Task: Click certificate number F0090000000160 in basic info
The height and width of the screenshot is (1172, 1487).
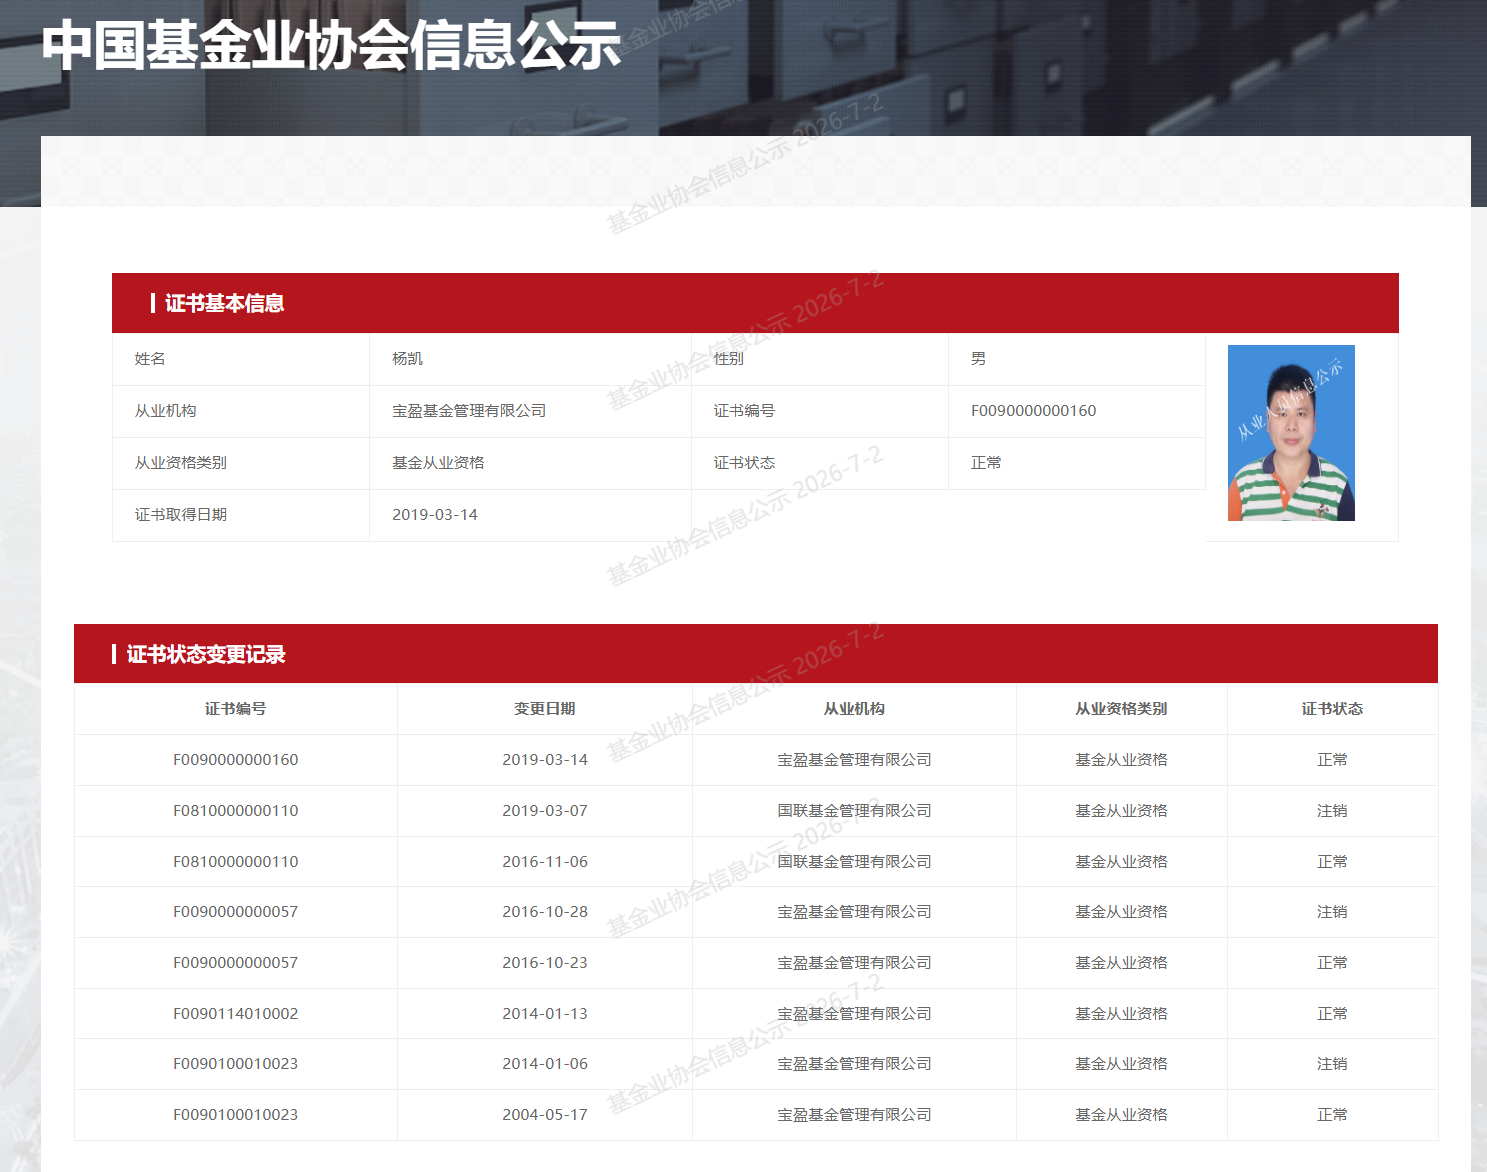Action: [x=1033, y=411]
